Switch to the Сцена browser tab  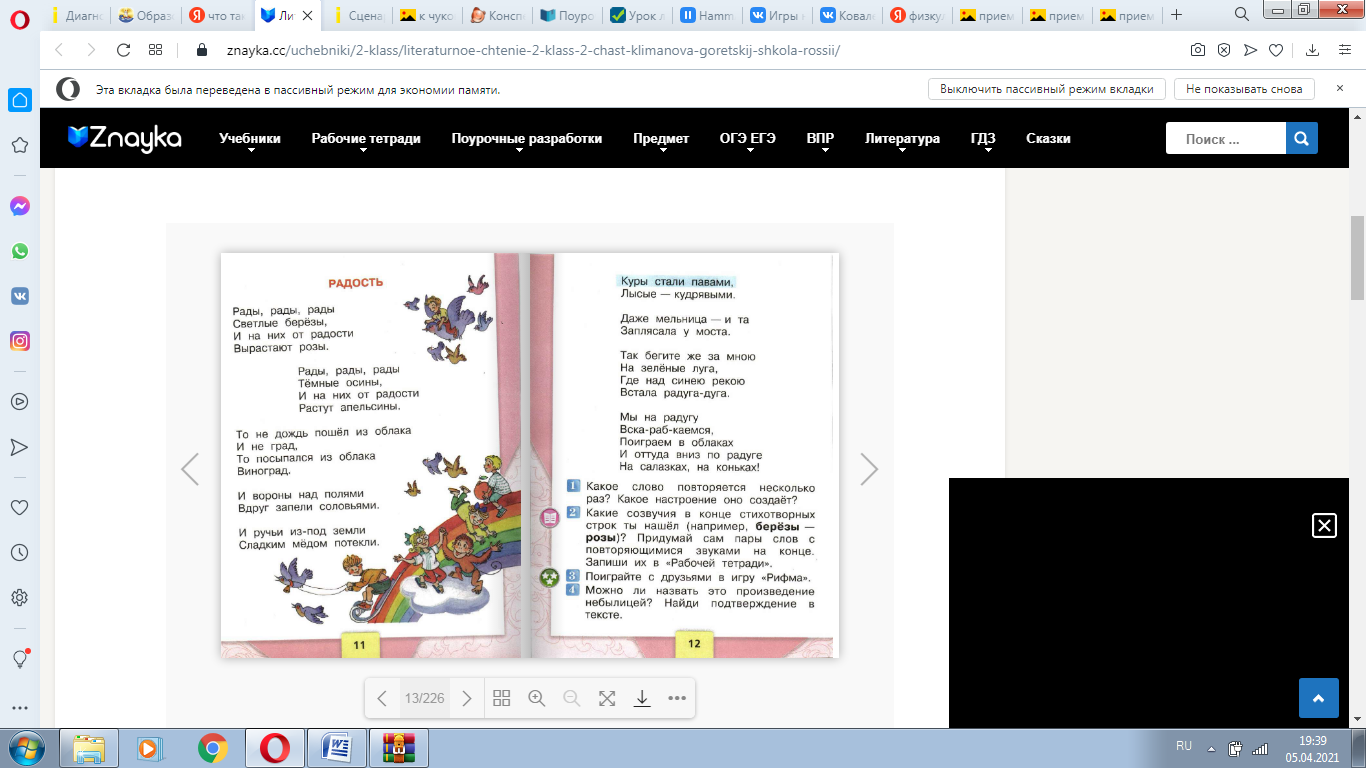pyautogui.click(x=358, y=15)
